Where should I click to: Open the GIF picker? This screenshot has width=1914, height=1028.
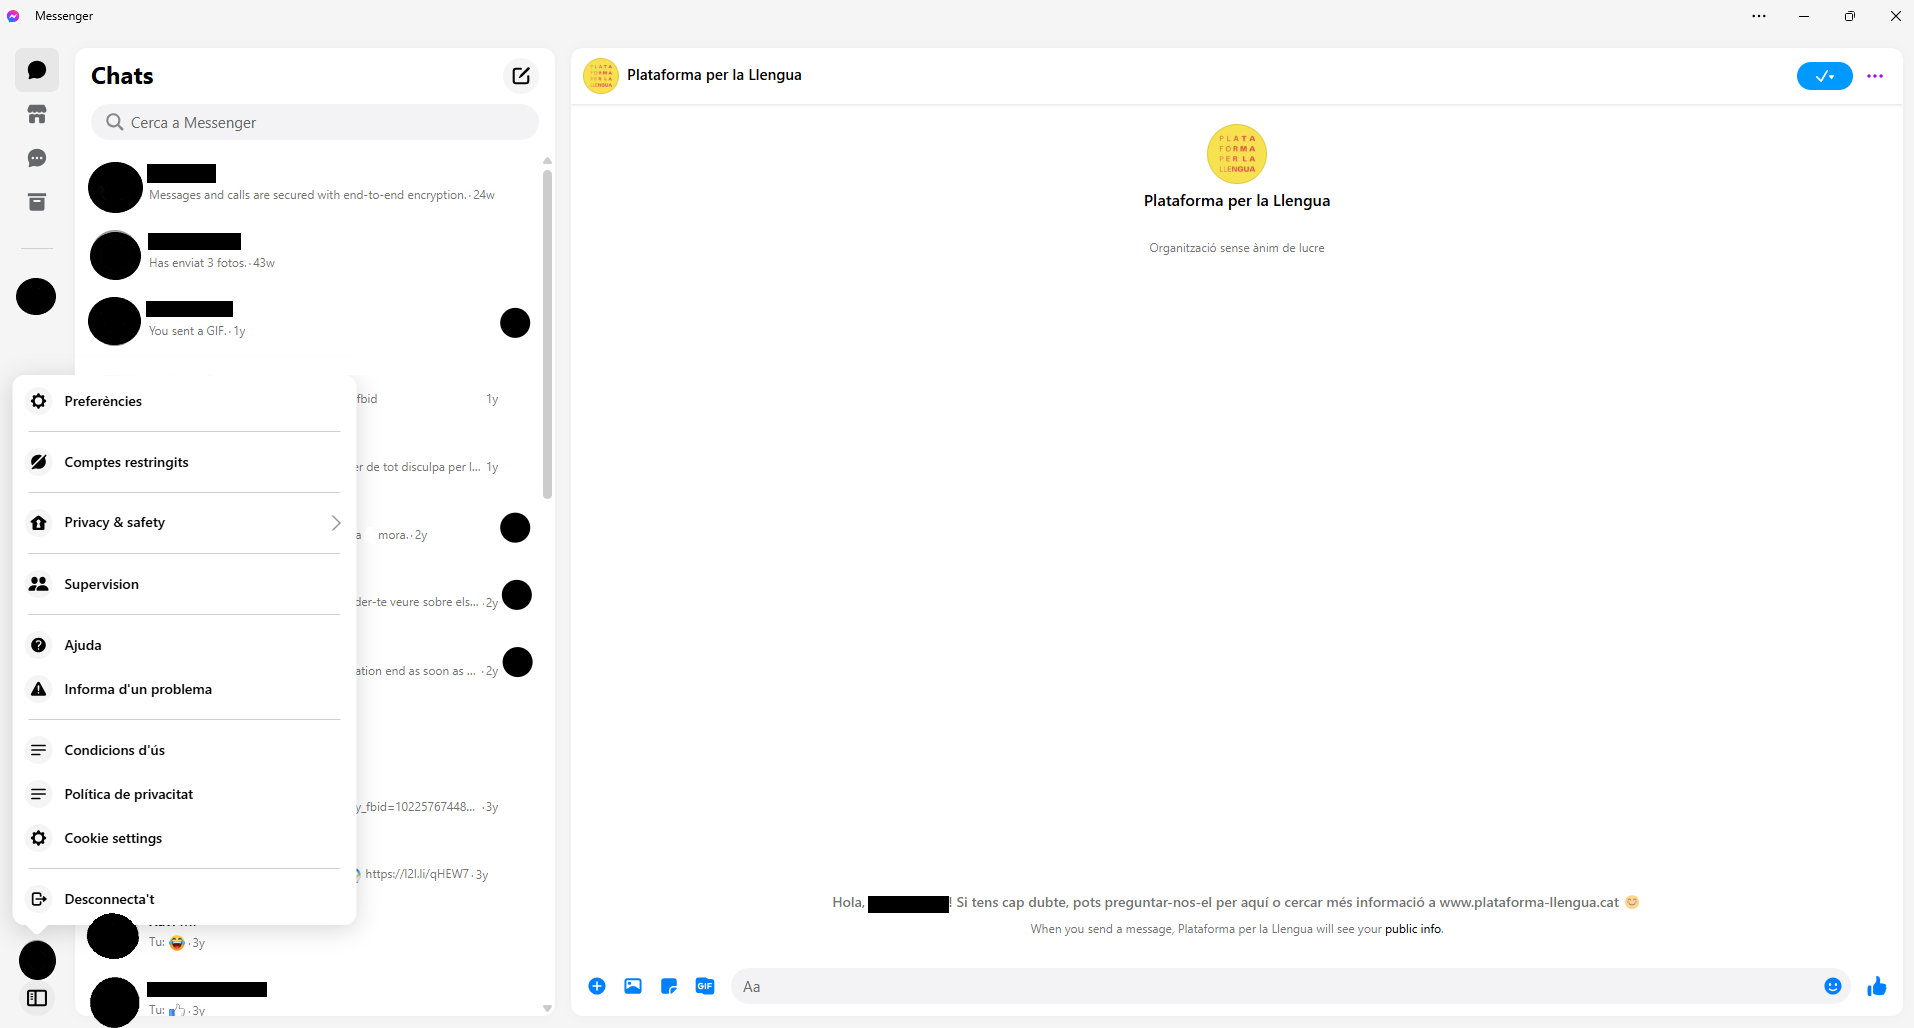(x=705, y=986)
